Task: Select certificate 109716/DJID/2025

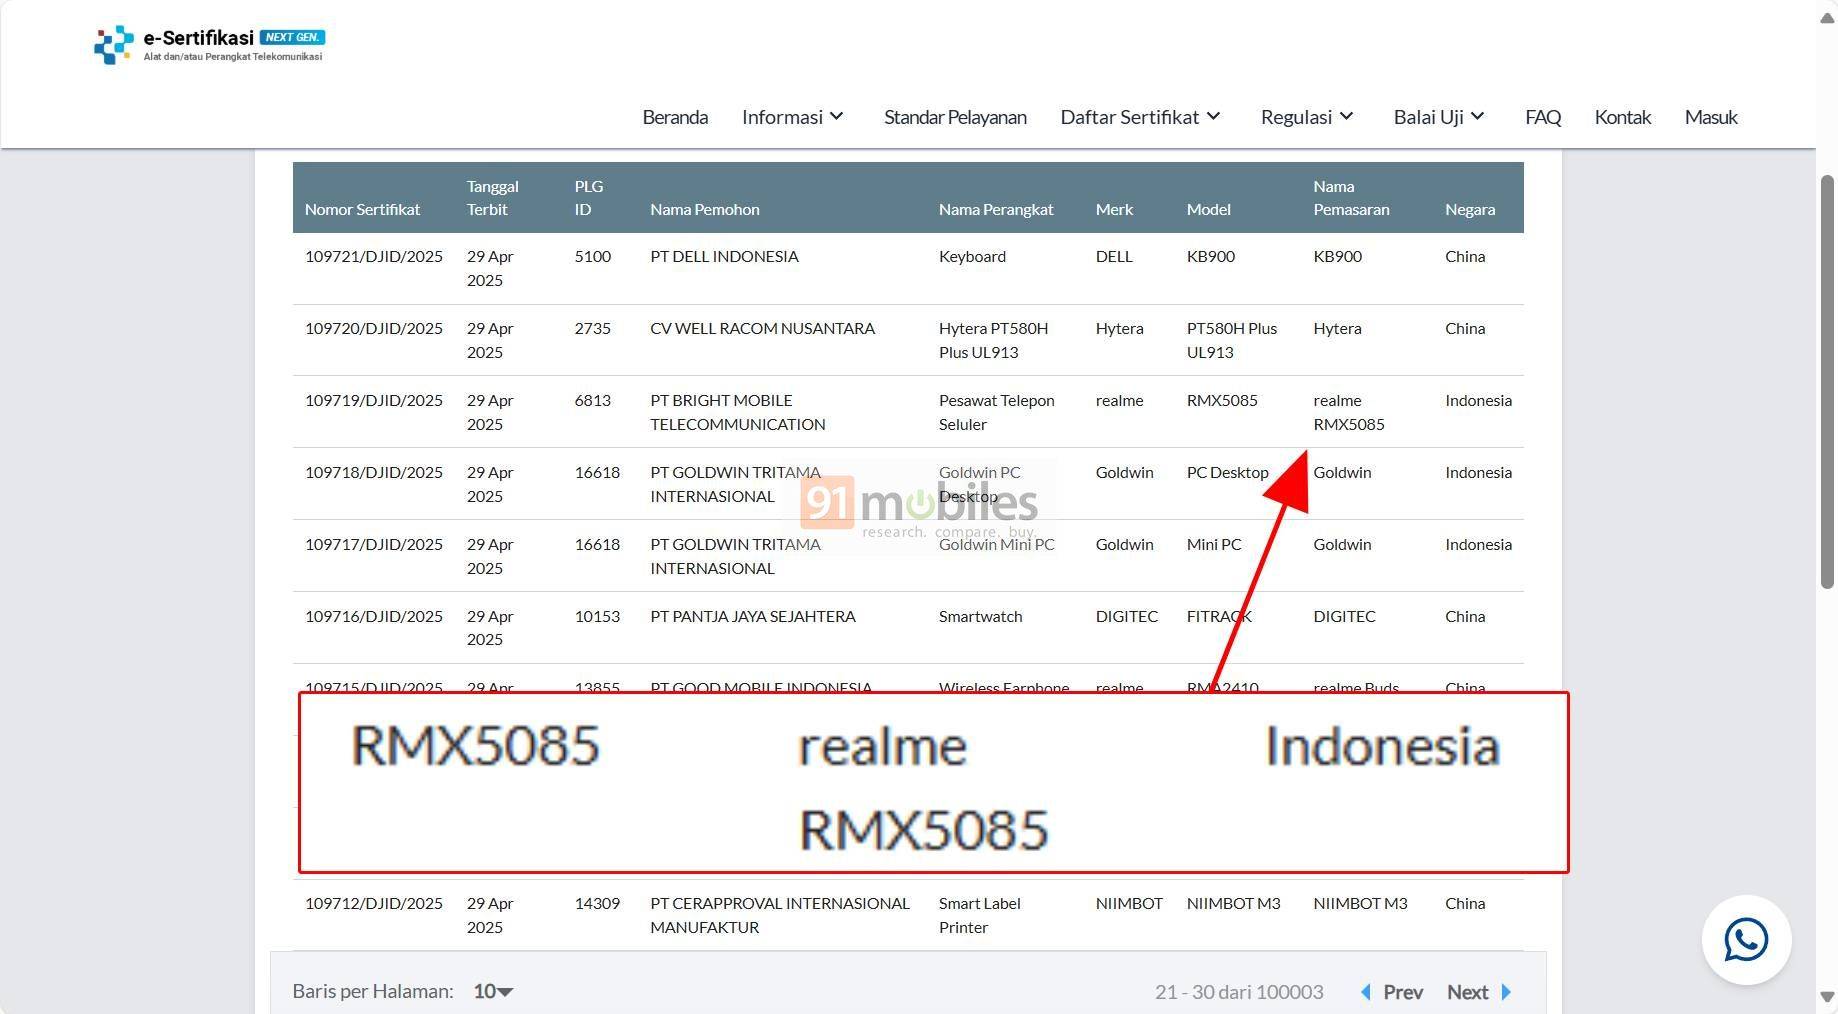Action: (x=374, y=616)
